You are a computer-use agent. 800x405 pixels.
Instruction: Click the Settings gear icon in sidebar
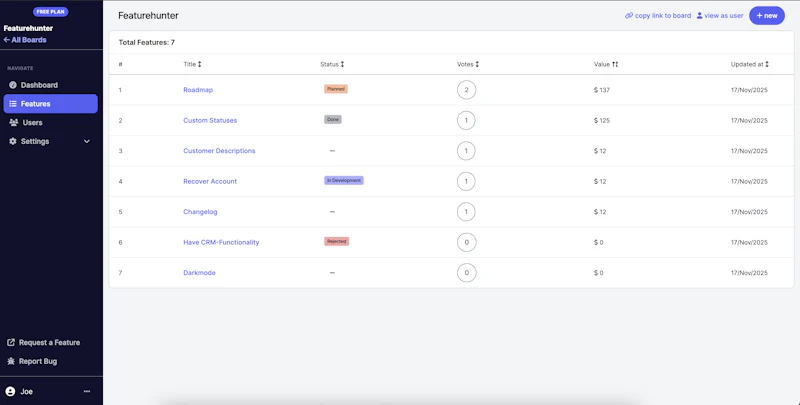pyautogui.click(x=13, y=141)
